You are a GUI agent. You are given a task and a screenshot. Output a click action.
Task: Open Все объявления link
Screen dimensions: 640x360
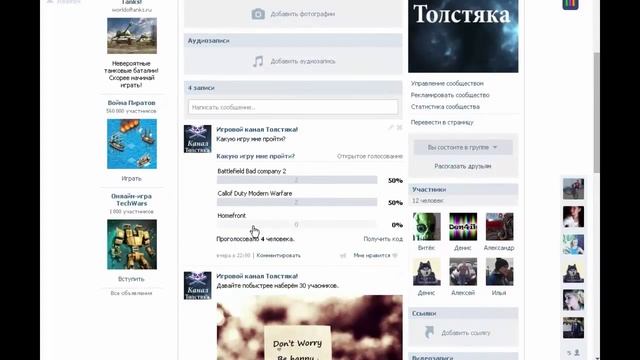click(131, 293)
